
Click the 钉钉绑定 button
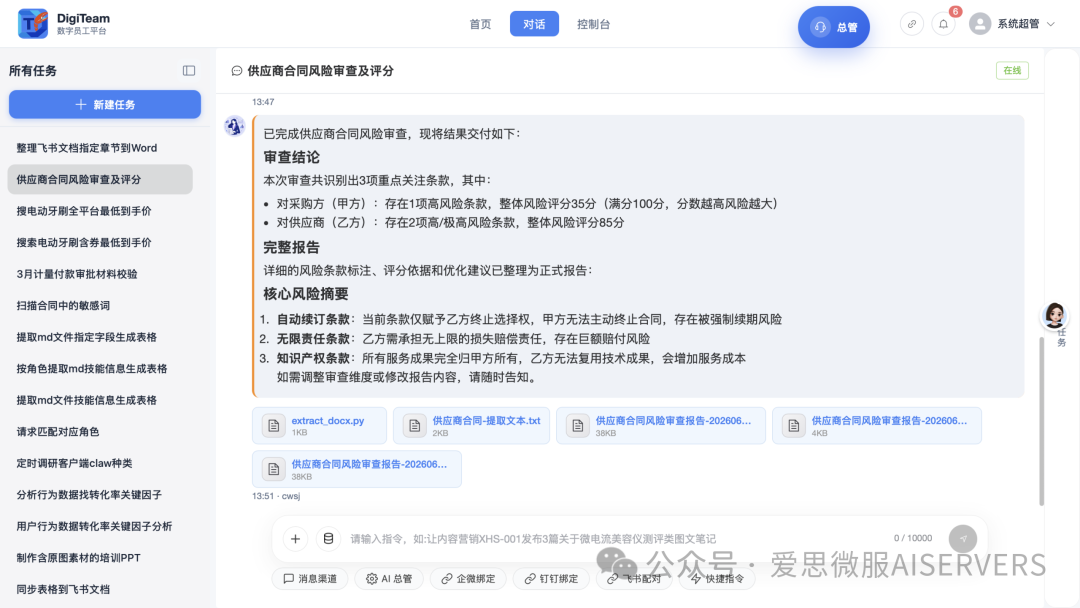551,578
